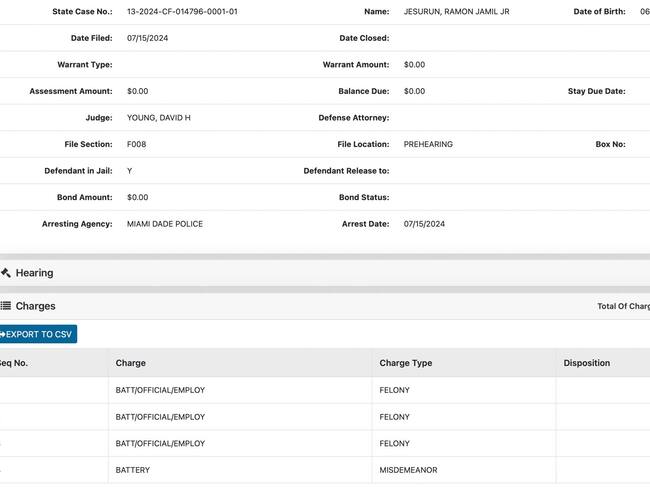Click the MIAMI DADE POLICE arresting agency value
This screenshot has width=650, height=487.
point(165,224)
